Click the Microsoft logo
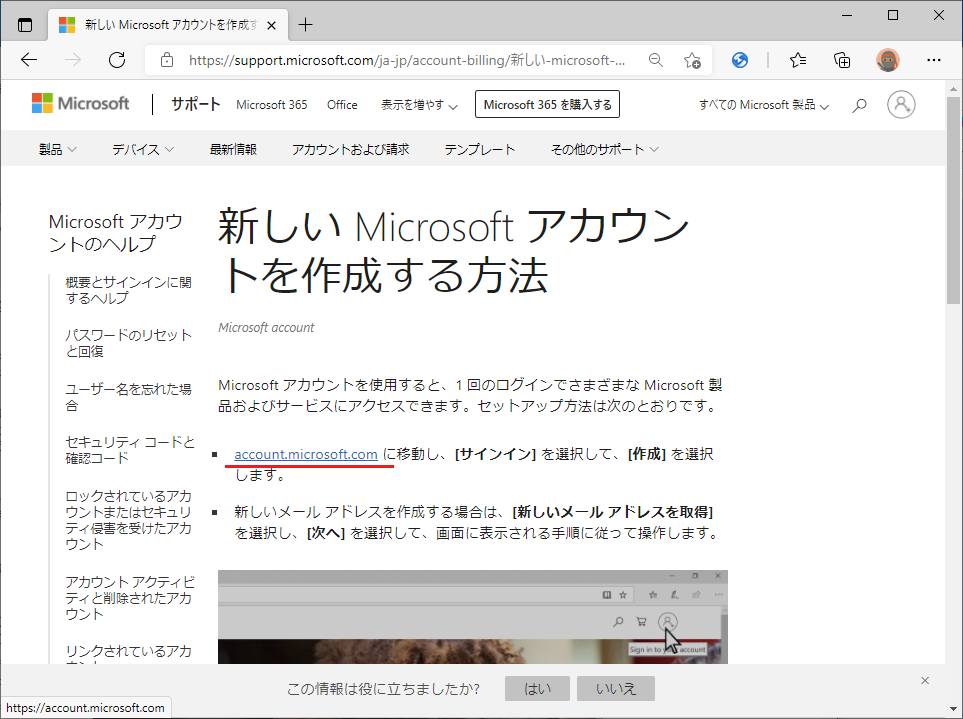Image resolution: width=963 pixels, height=719 pixels. tap(80, 103)
